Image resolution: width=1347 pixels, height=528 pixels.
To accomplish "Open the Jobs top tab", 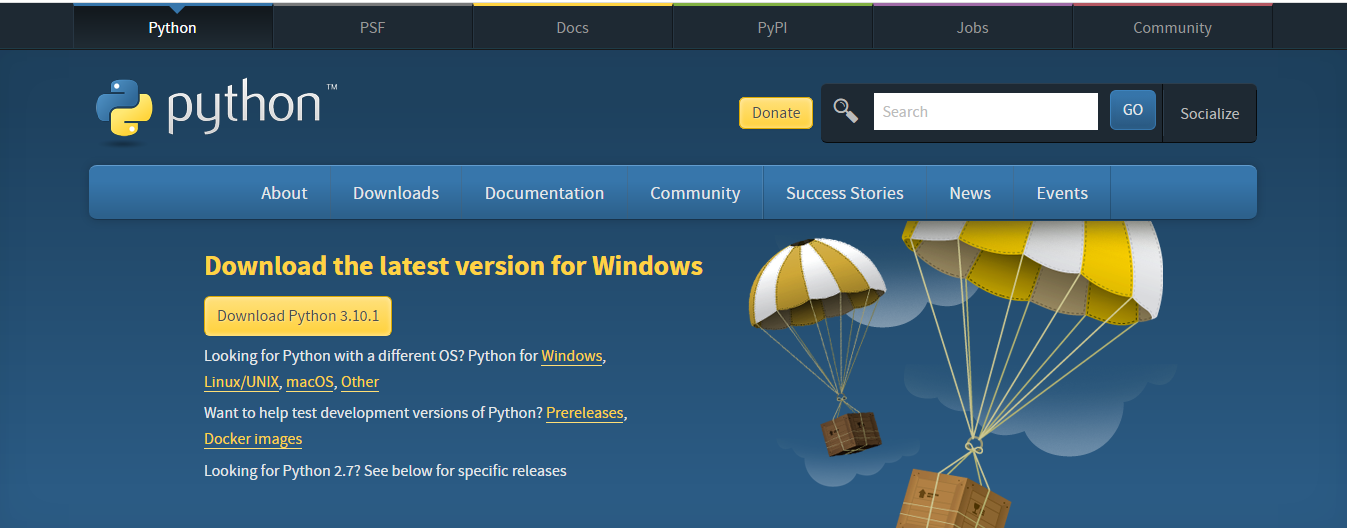I will point(972,28).
